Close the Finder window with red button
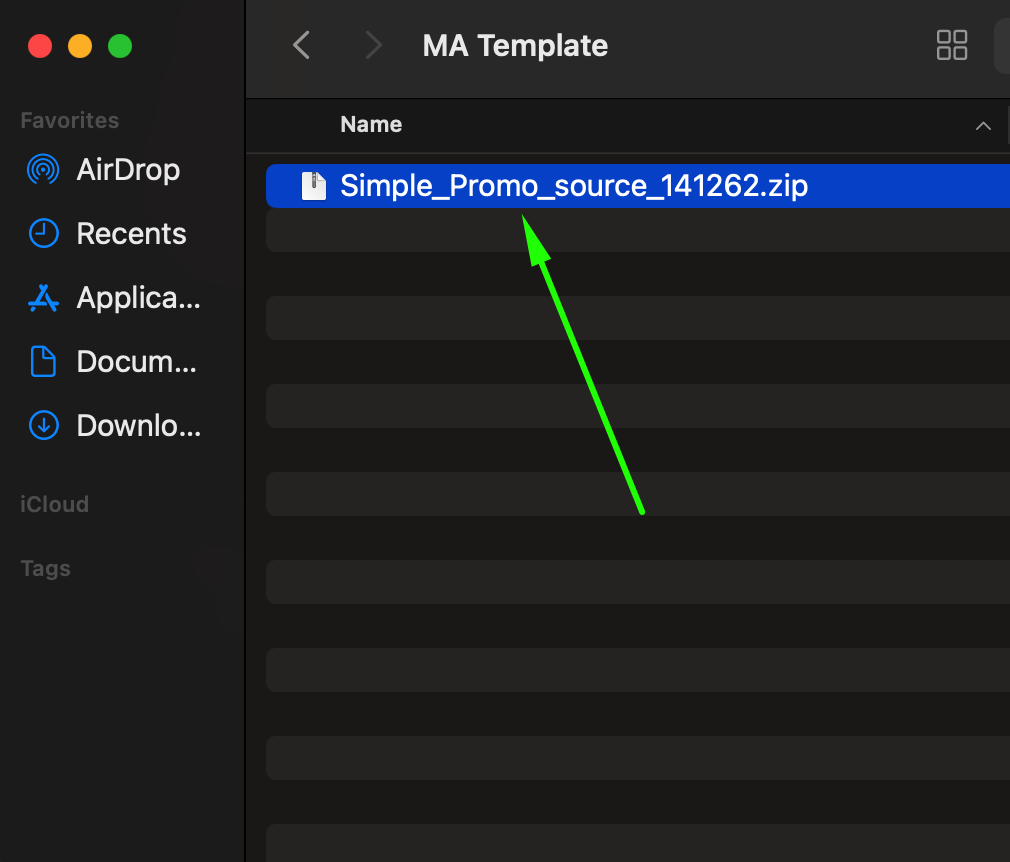The width and height of the screenshot is (1010, 862). 40,46
